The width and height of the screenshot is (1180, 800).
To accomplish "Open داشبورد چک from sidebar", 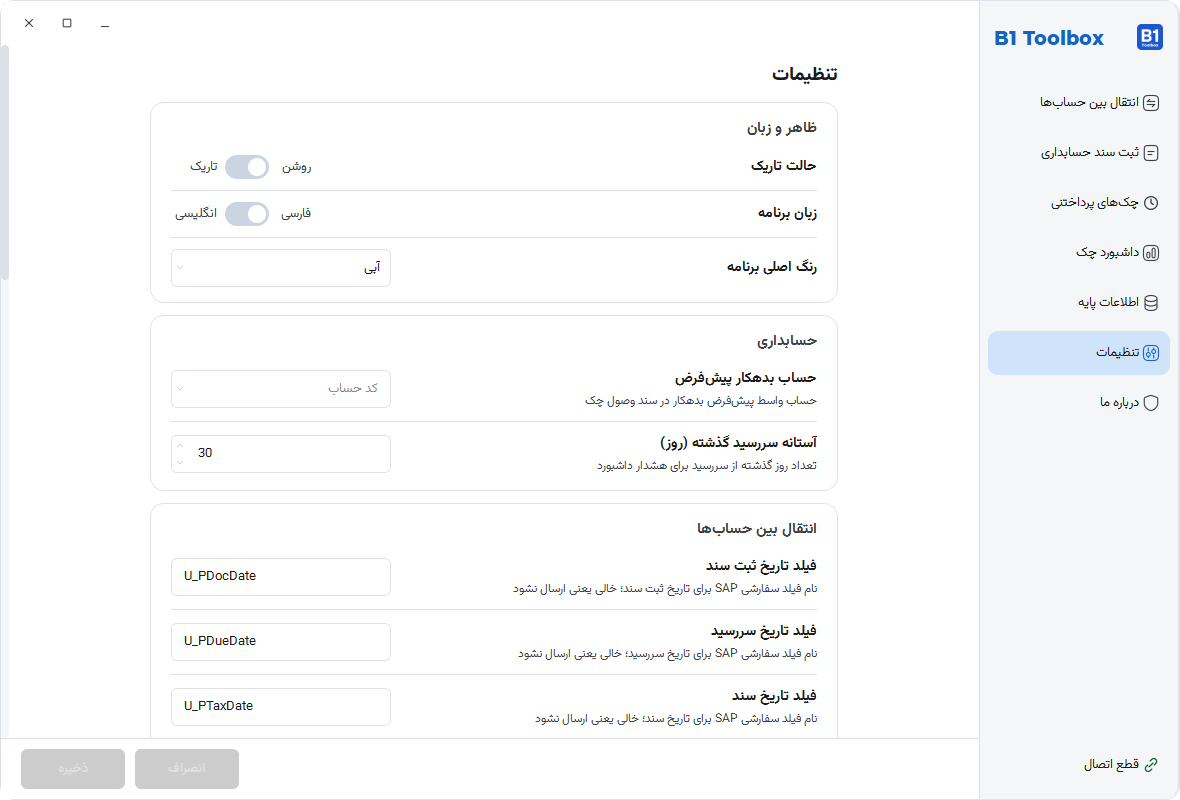I will coord(1078,253).
